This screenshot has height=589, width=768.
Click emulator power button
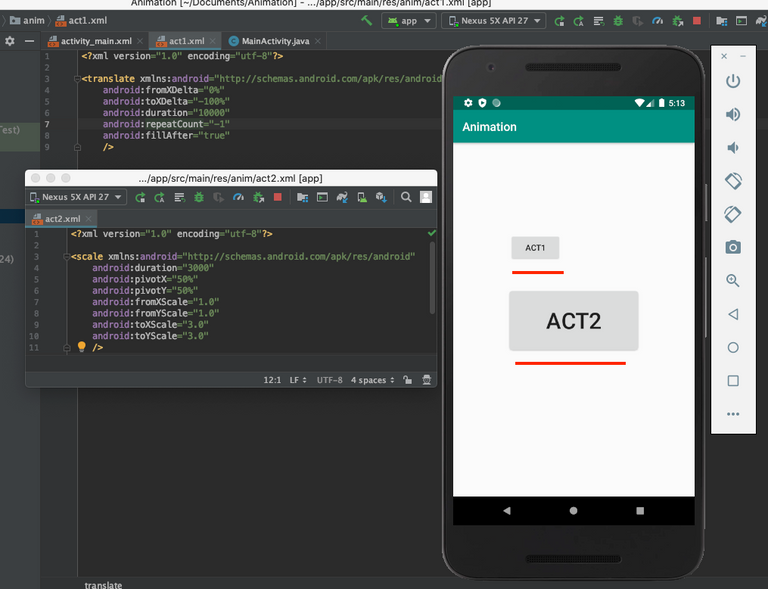click(733, 81)
